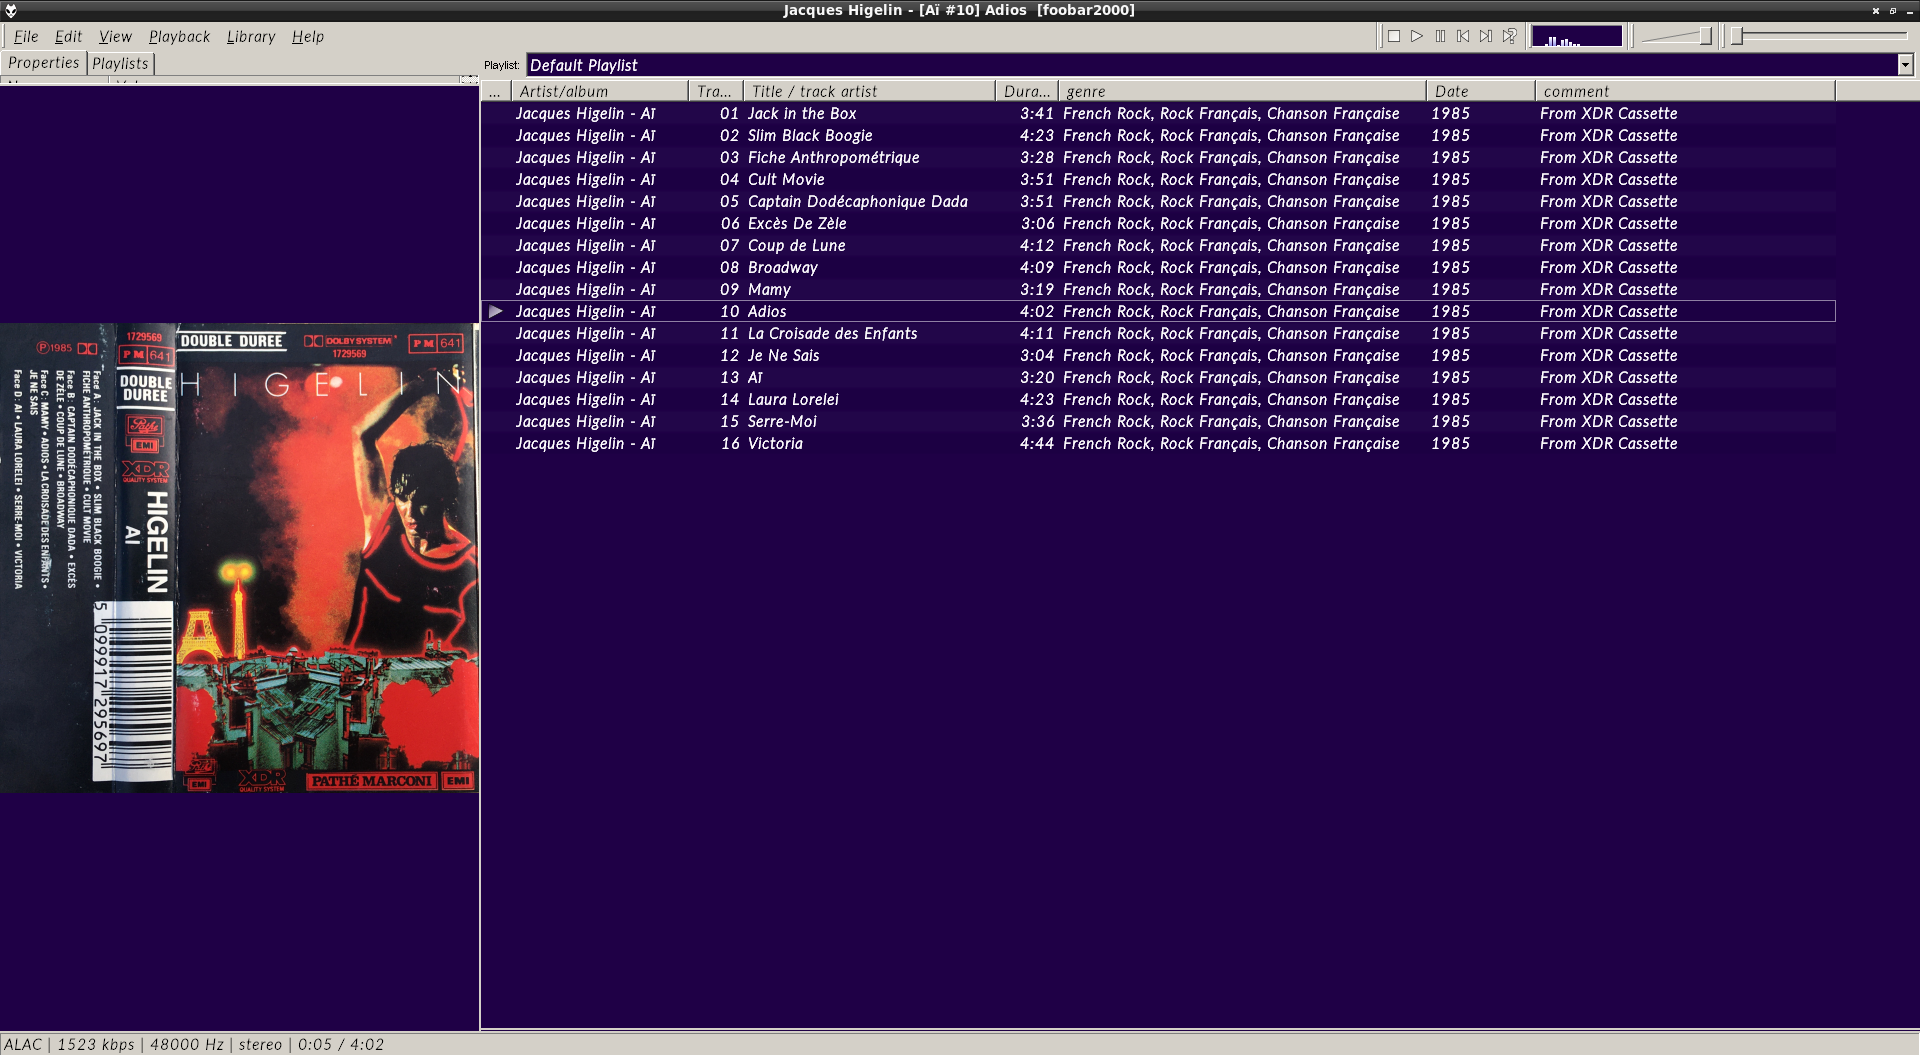
Task: Open the playlist selector dropdown arrow
Action: pyautogui.click(x=1905, y=65)
